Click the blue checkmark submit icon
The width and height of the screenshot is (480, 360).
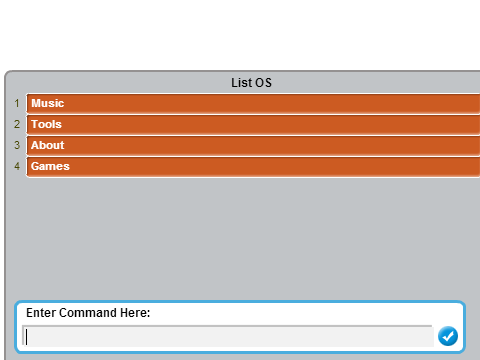click(x=448, y=336)
